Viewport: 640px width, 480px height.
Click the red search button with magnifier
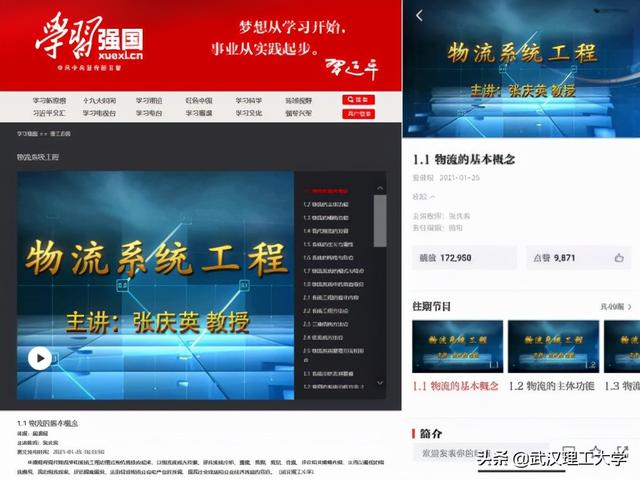(358, 99)
